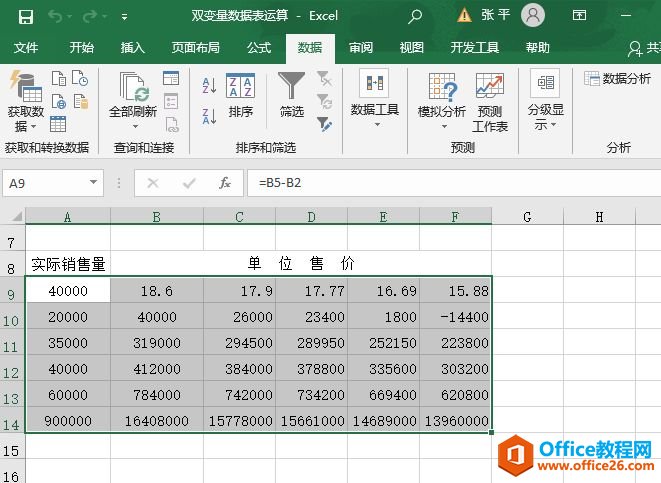Click the formula bar Cancel X icon

click(x=153, y=183)
